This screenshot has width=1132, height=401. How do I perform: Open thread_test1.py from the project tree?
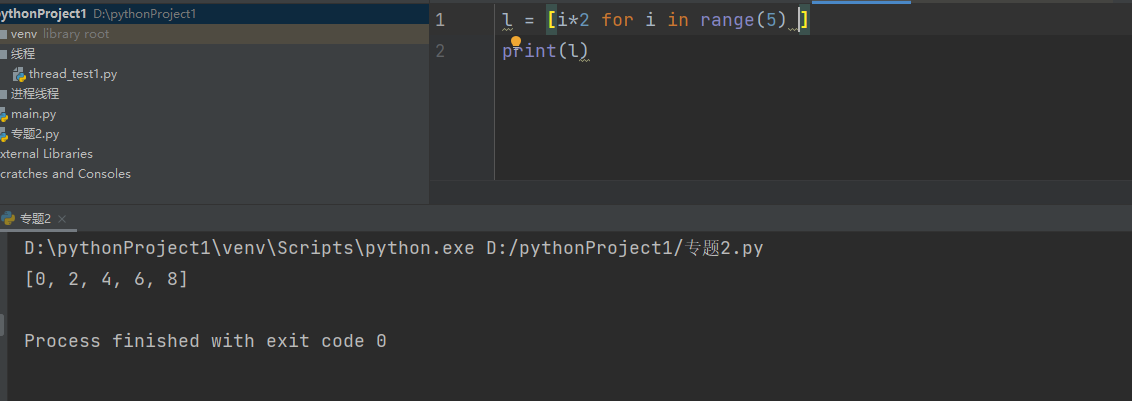(x=73, y=74)
